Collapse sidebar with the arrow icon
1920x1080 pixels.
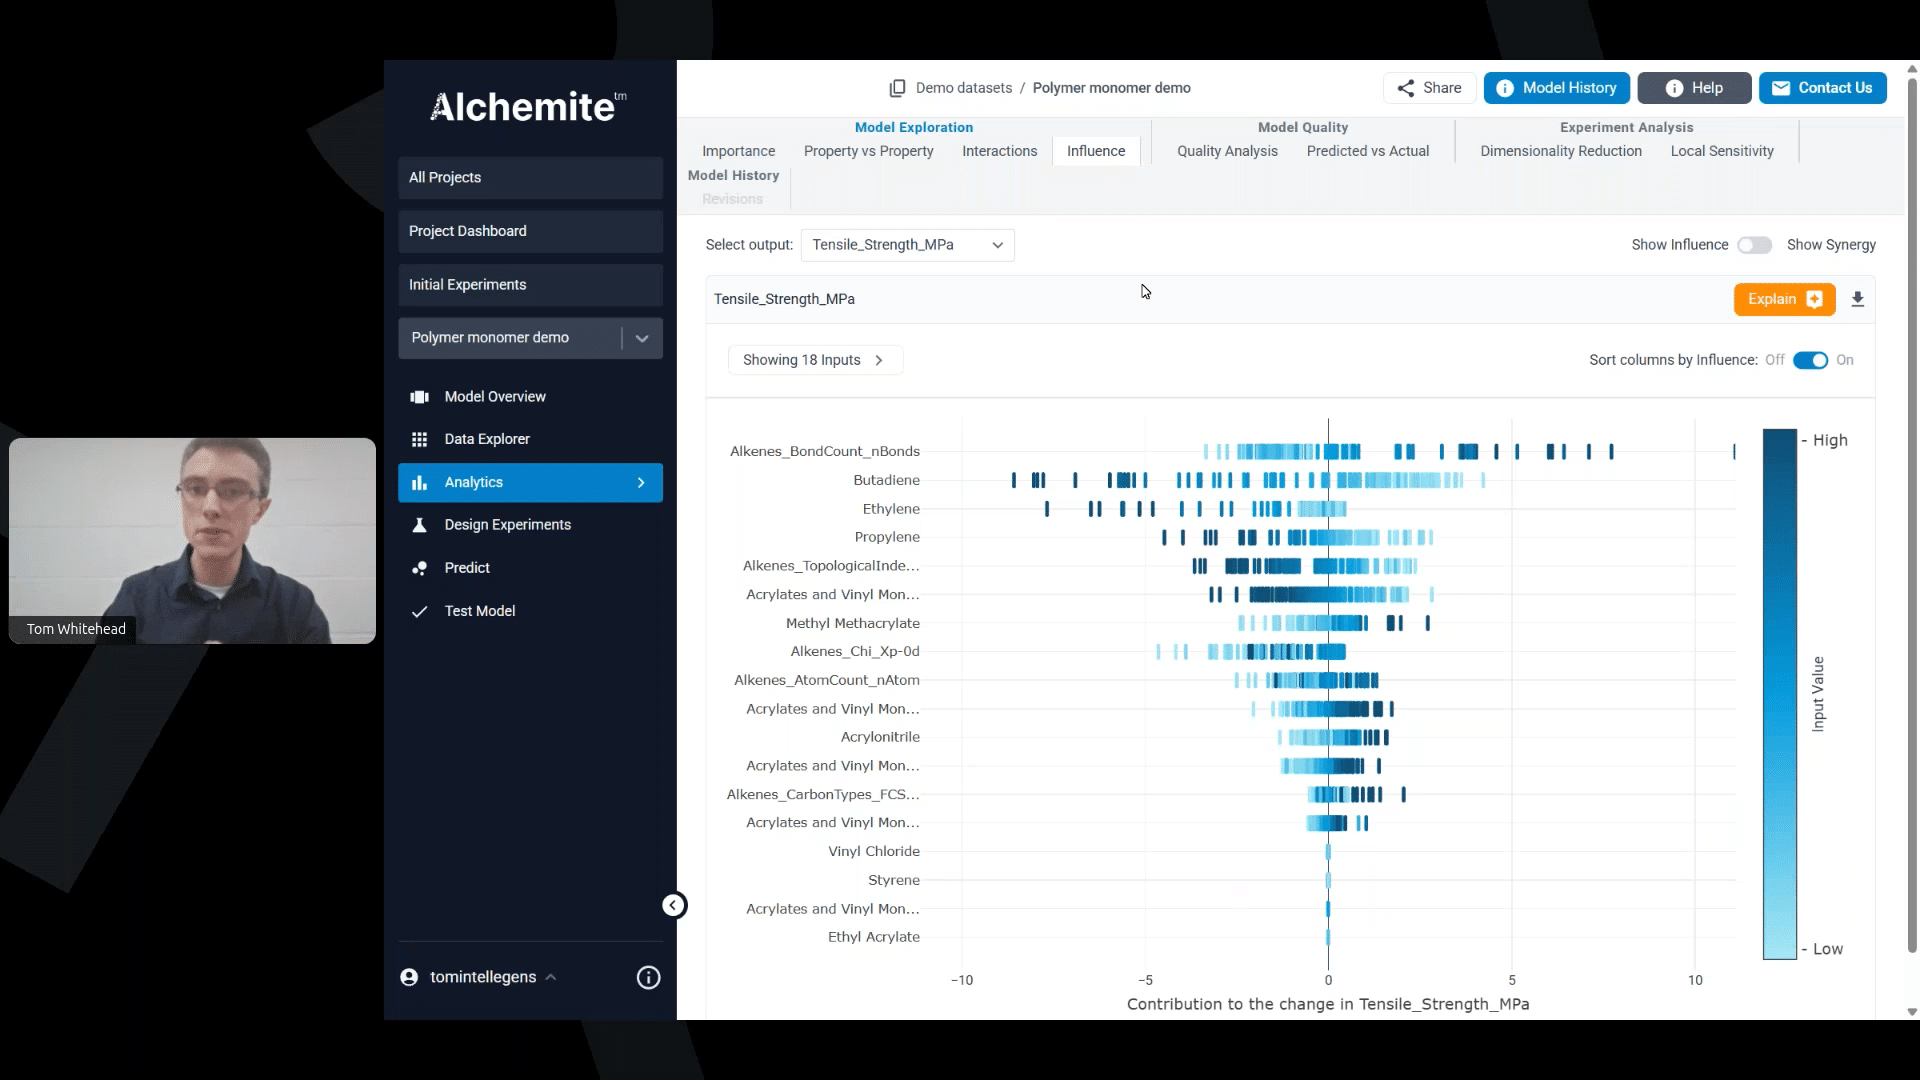pos(674,905)
